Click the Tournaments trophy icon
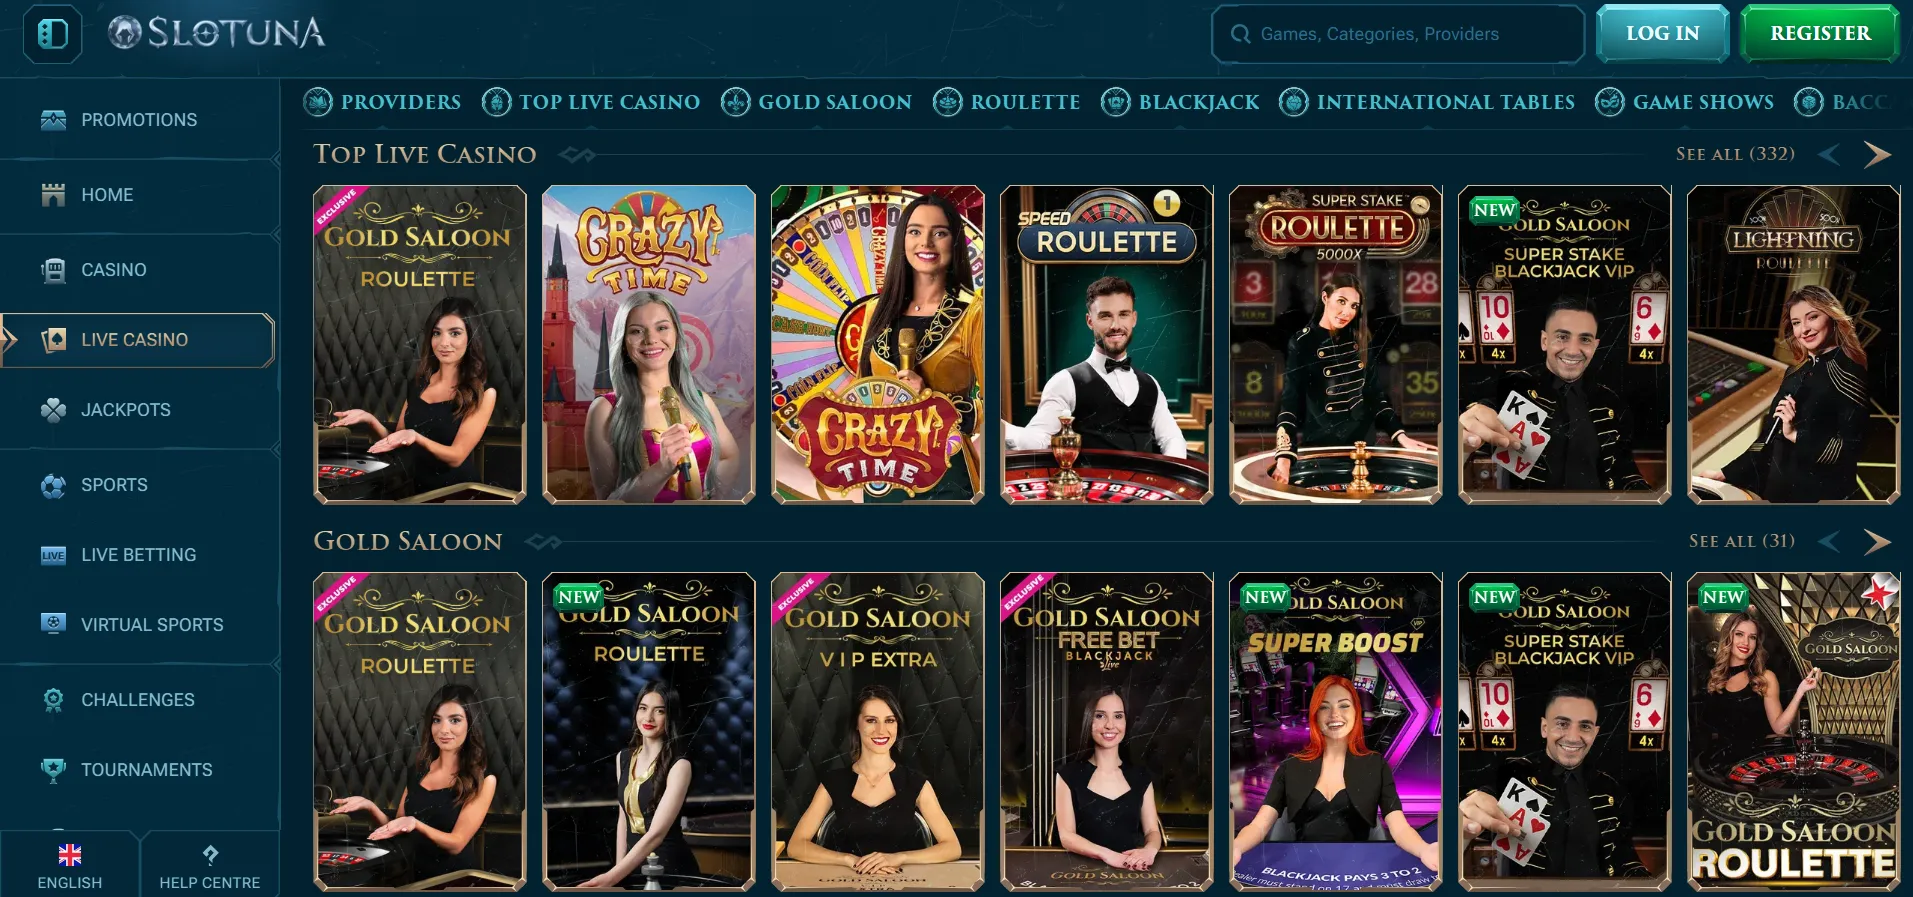This screenshot has height=897, width=1913. 53,770
